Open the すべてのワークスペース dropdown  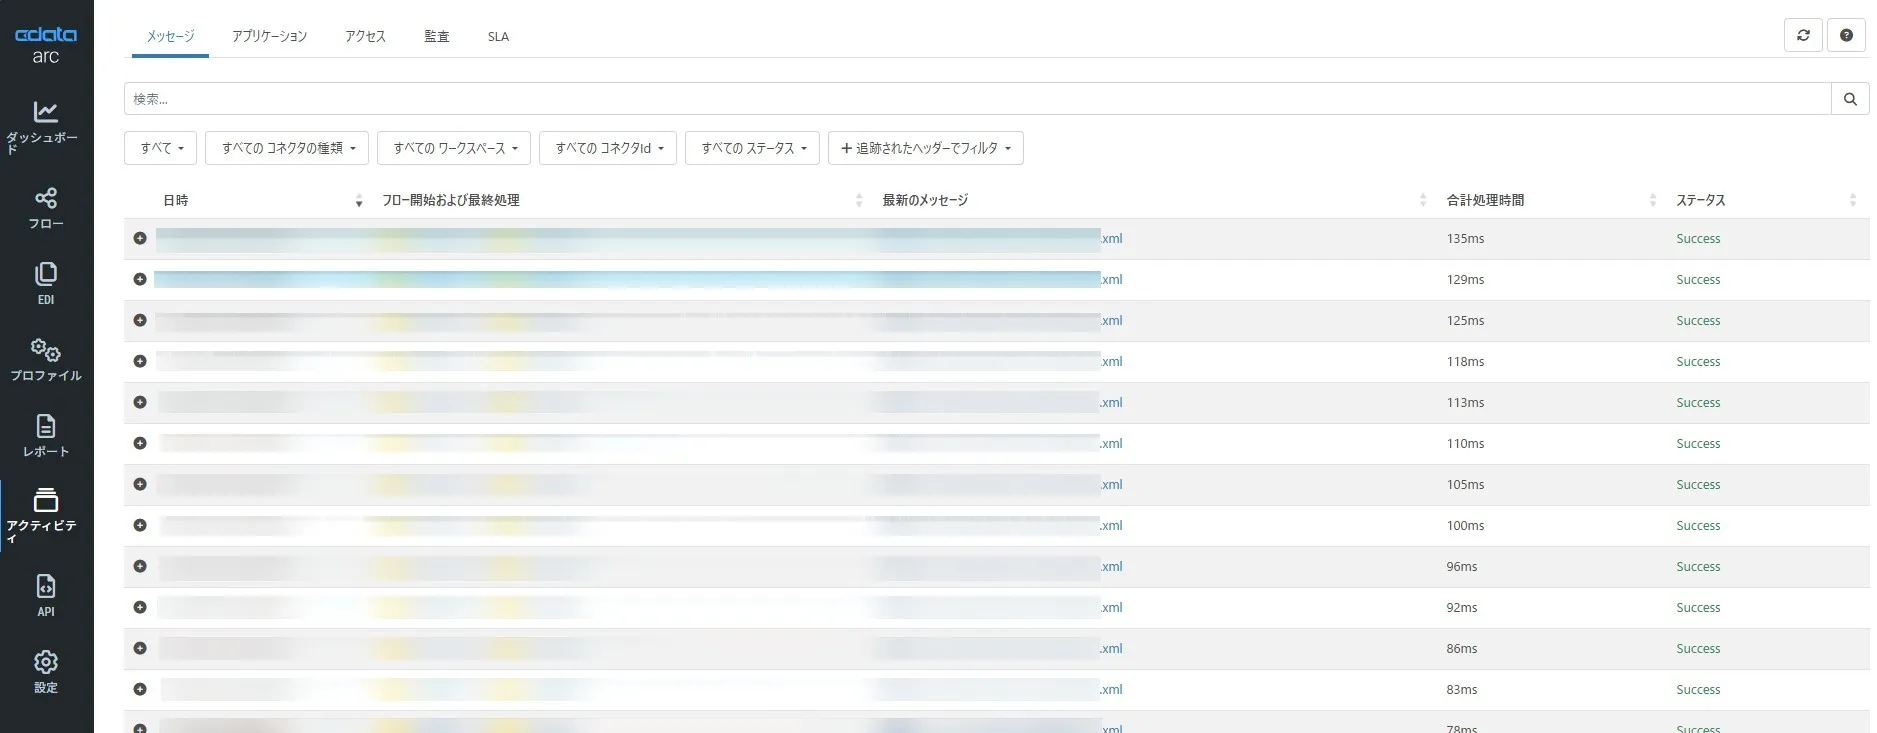[x=454, y=148]
